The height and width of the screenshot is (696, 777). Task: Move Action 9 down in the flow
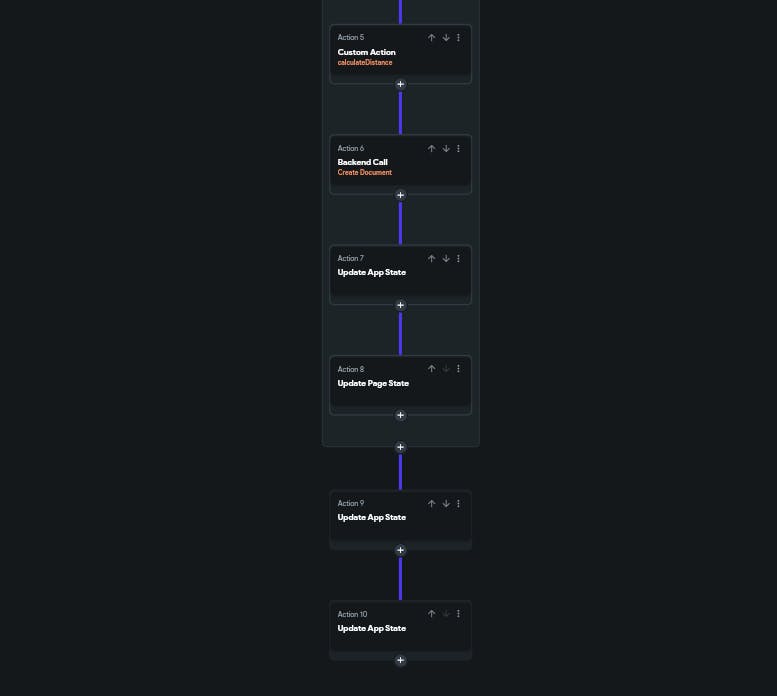click(446, 504)
